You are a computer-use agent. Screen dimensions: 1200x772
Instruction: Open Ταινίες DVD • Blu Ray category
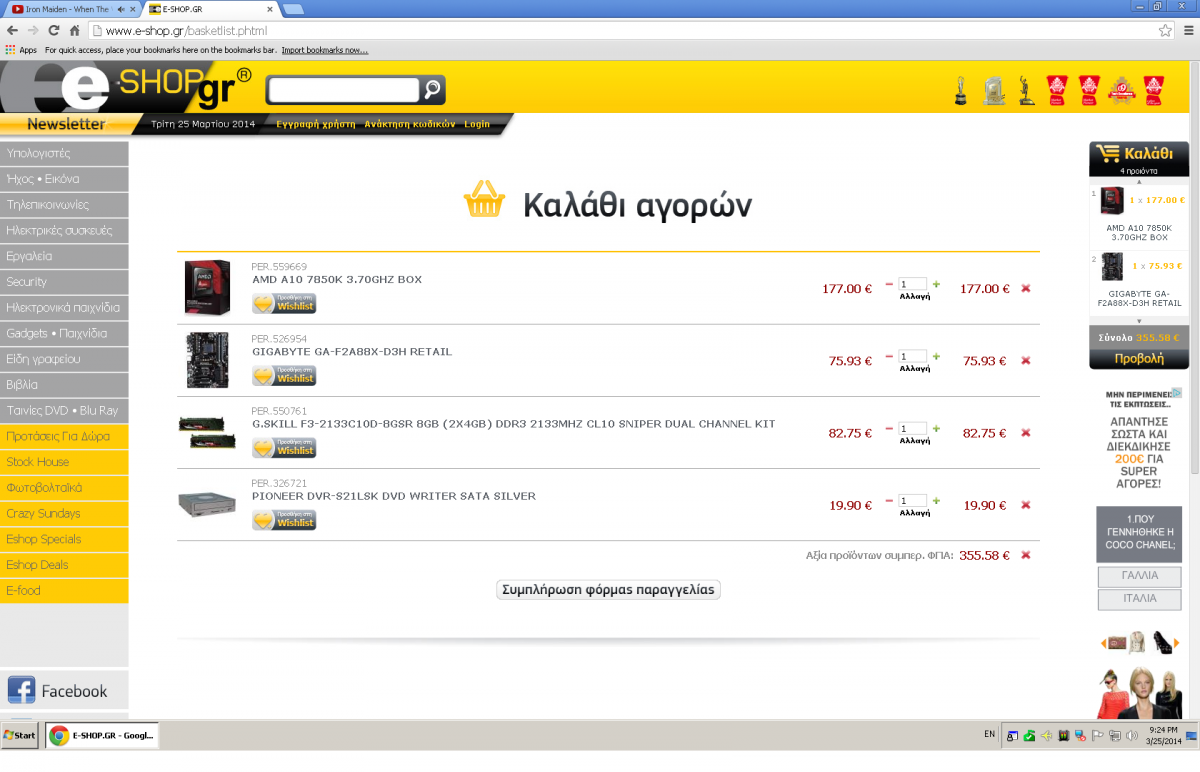pos(64,410)
